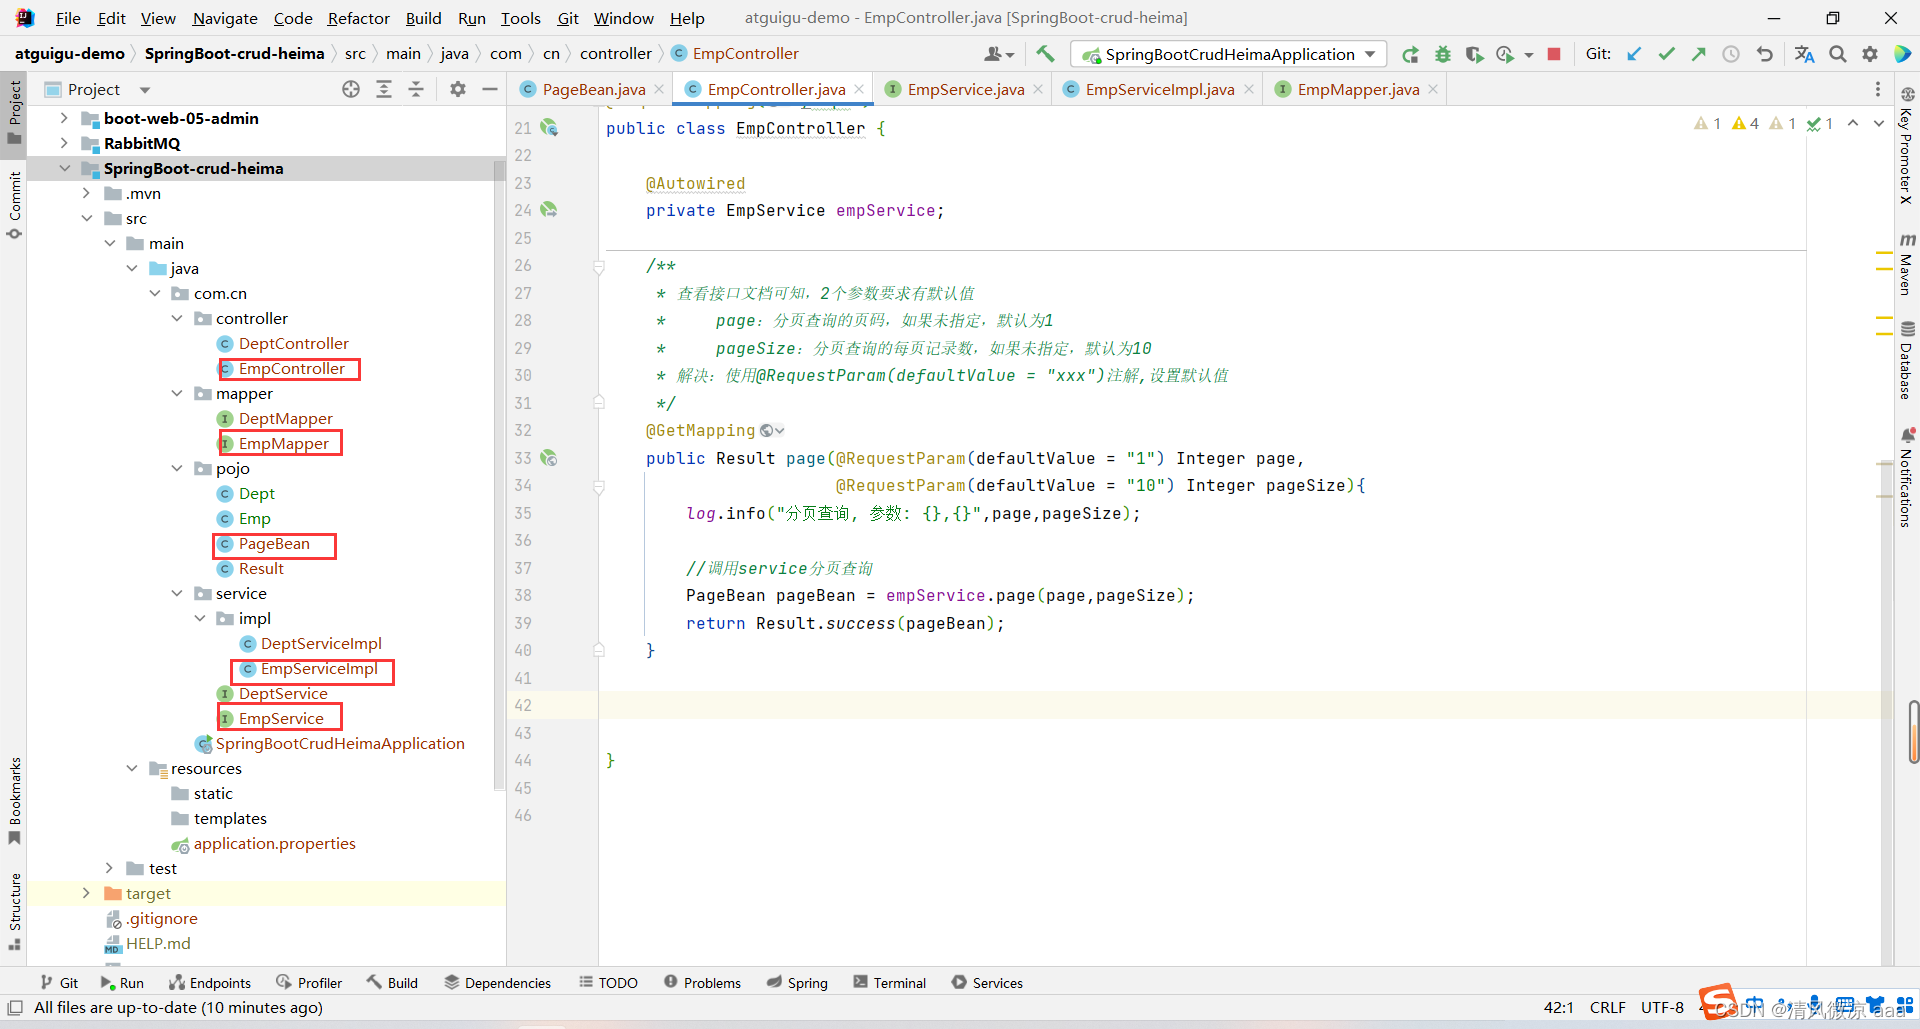Click SpringBoot-crud-heima breadcrumb
This screenshot has height=1029, width=1920.
pyautogui.click(x=235, y=54)
